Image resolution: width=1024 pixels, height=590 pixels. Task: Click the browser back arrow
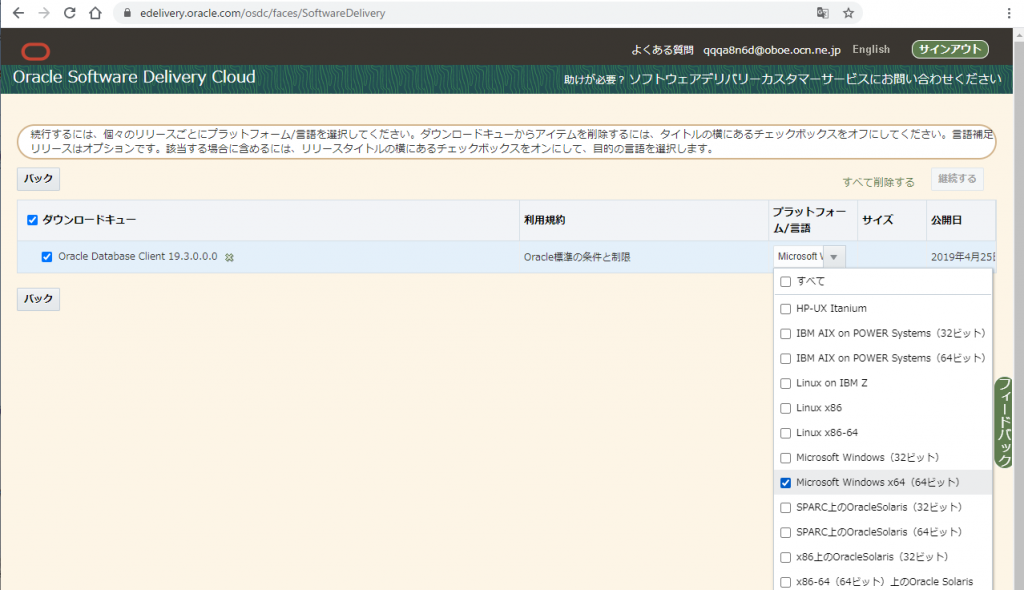click(18, 13)
